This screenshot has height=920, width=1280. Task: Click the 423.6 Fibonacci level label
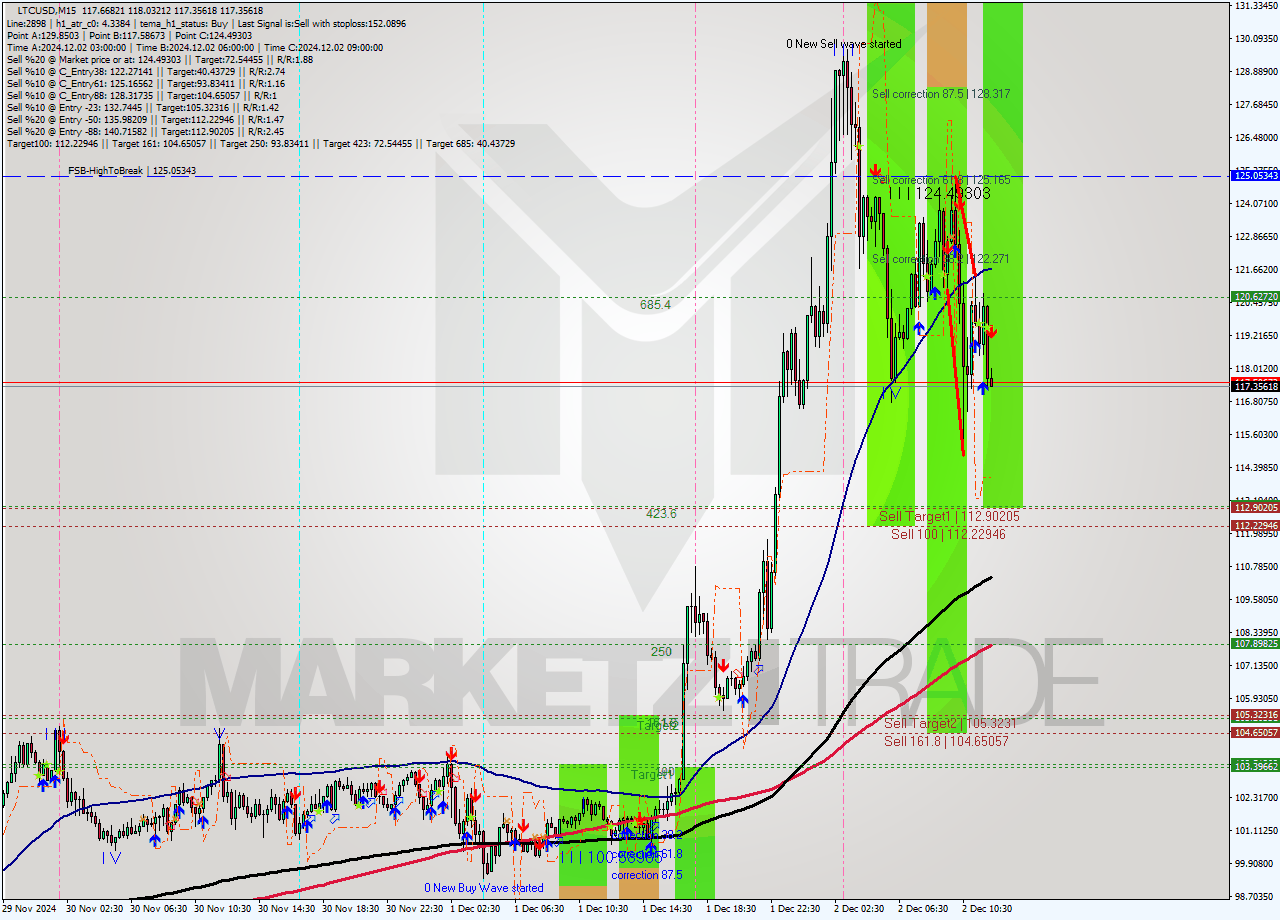pyautogui.click(x=661, y=513)
